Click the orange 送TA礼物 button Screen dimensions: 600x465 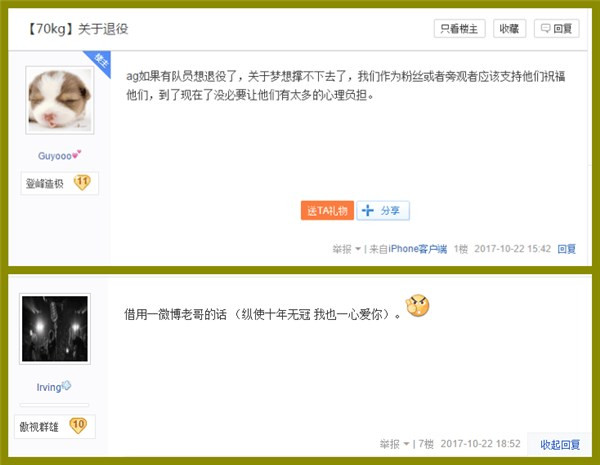[327, 210]
